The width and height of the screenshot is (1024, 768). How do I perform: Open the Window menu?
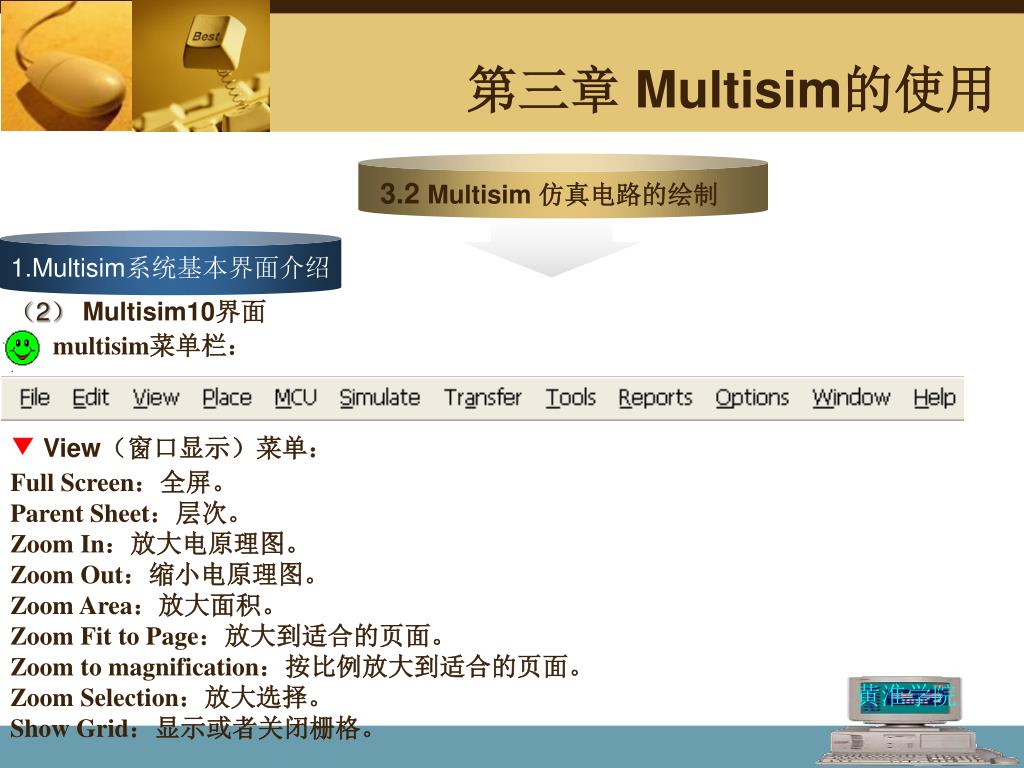pyautogui.click(x=851, y=397)
